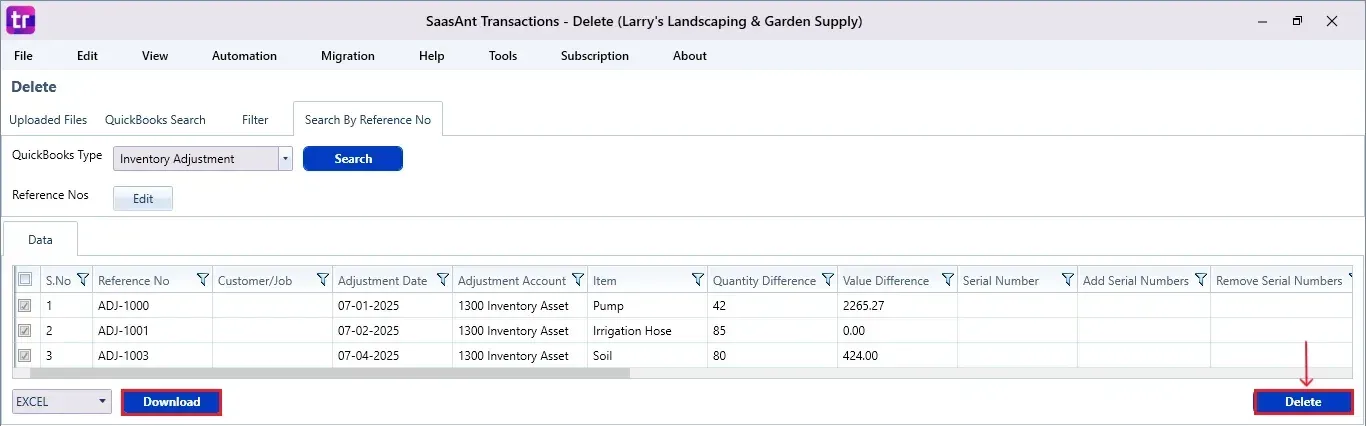Screen dimensions: 1366x426
Task: Open the EXCEL format dropdown
Action: (x=62, y=402)
